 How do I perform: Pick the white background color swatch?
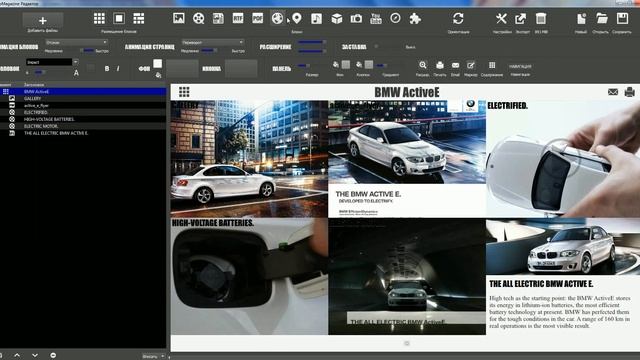pyautogui.click(x=158, y=63)
